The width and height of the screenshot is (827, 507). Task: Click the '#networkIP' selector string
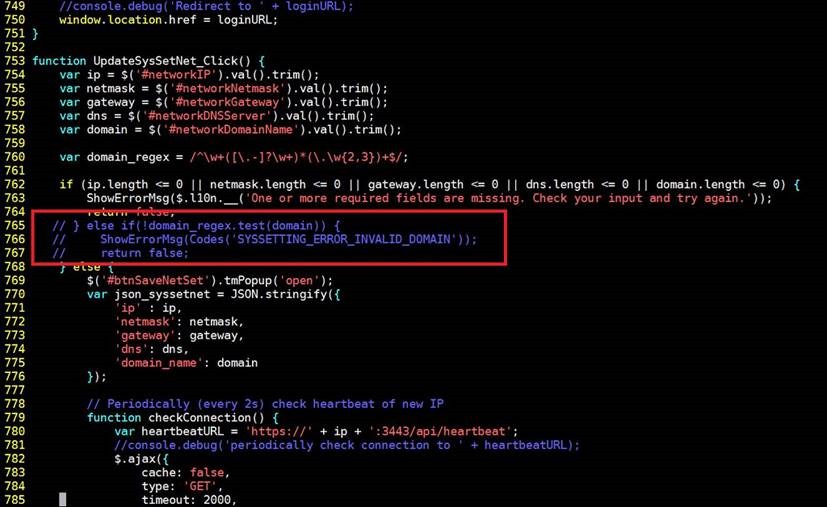[x=176, y=75]
